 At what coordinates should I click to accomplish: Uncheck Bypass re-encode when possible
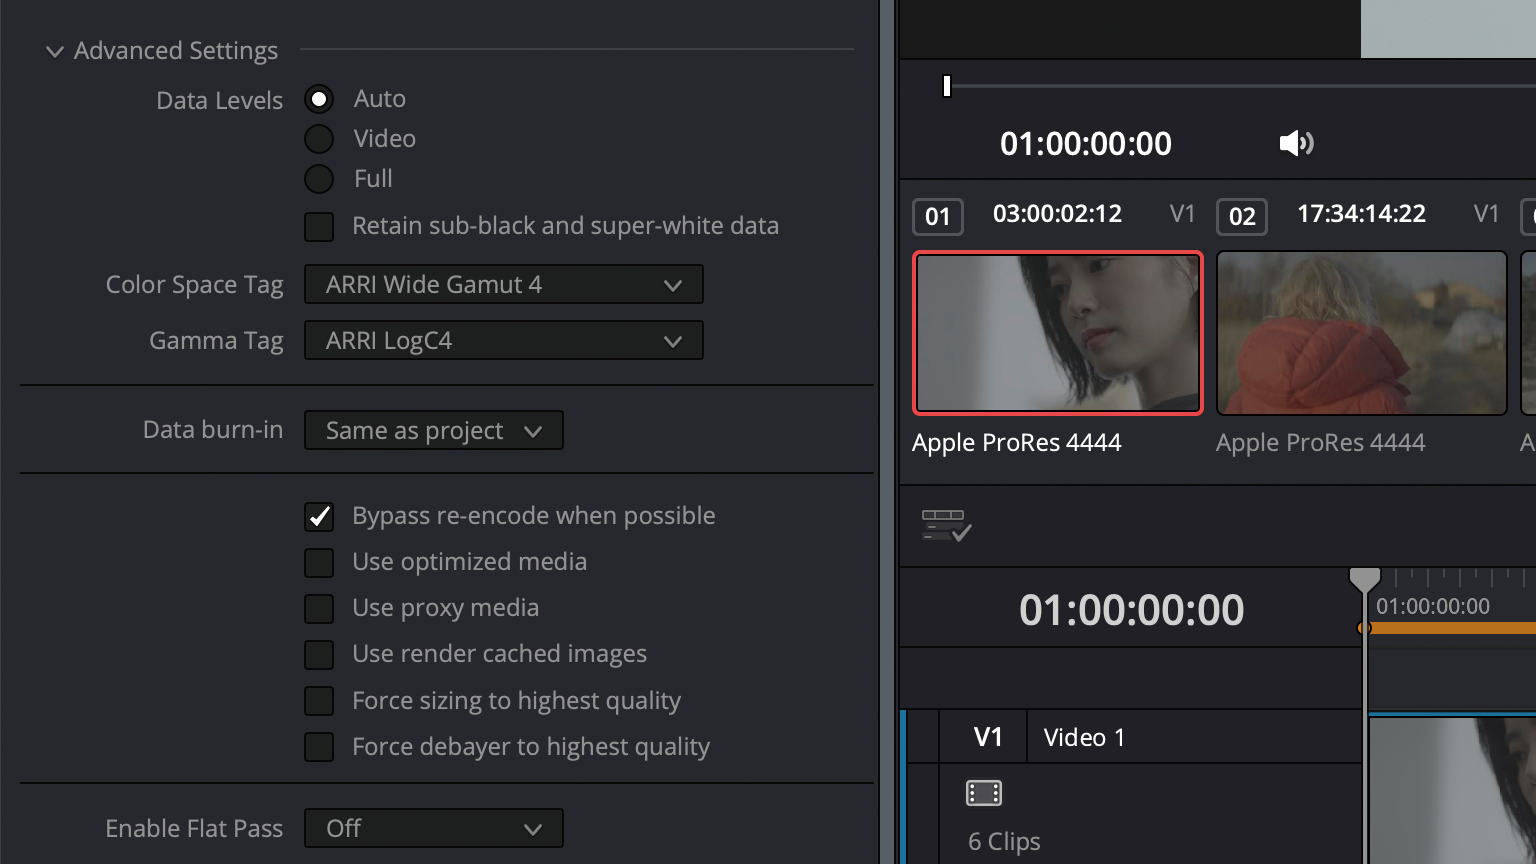tap(319, 516)
